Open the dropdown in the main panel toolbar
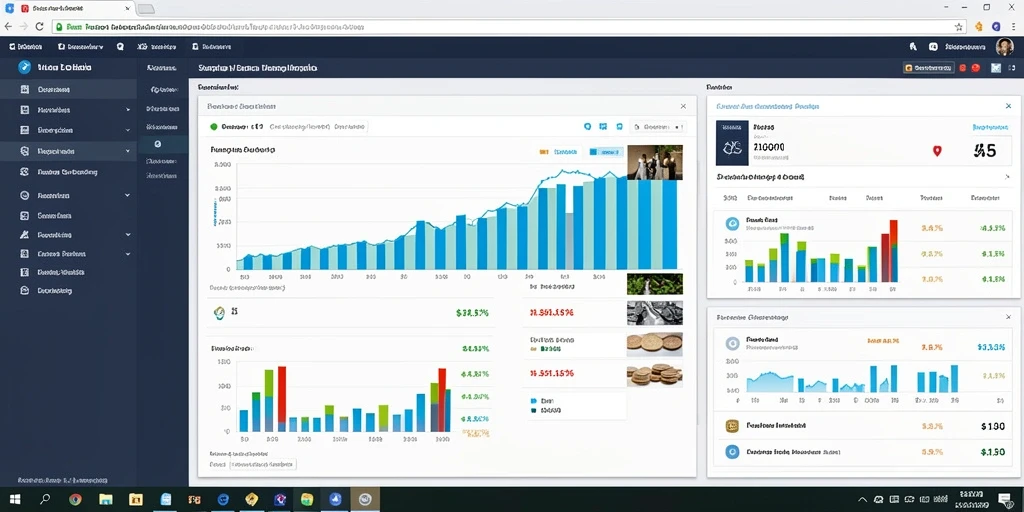This screenshot has height=512, width=1024. click(x=658, y=127)
